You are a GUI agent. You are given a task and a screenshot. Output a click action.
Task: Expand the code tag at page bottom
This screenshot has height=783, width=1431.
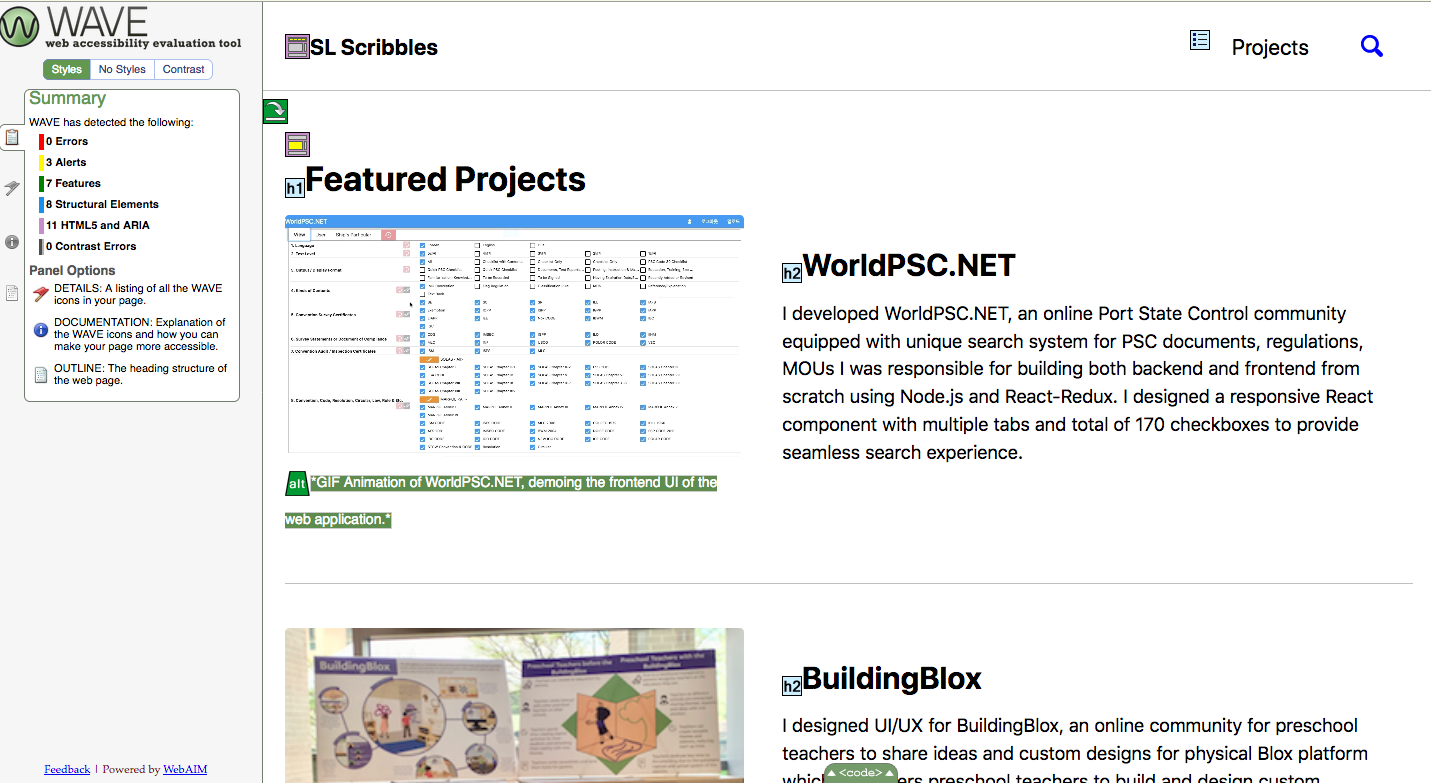click(861, 773)
